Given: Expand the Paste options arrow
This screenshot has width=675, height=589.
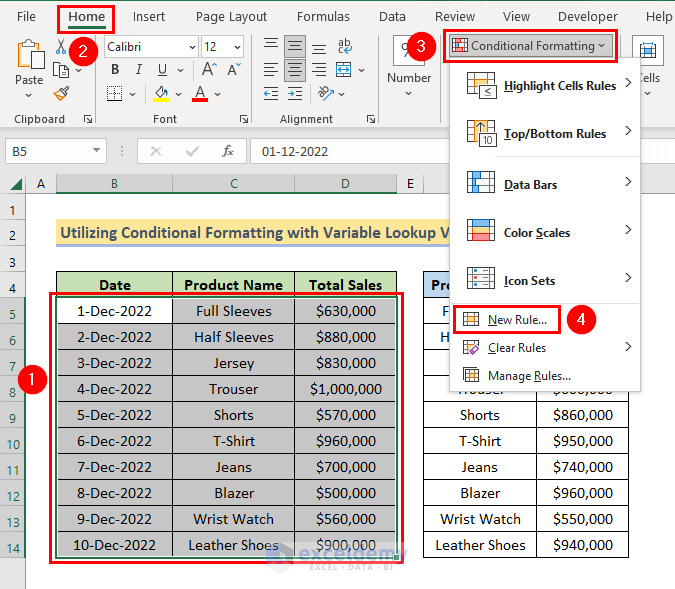Looking at the screenshot, I should click(x=28, y=96).
